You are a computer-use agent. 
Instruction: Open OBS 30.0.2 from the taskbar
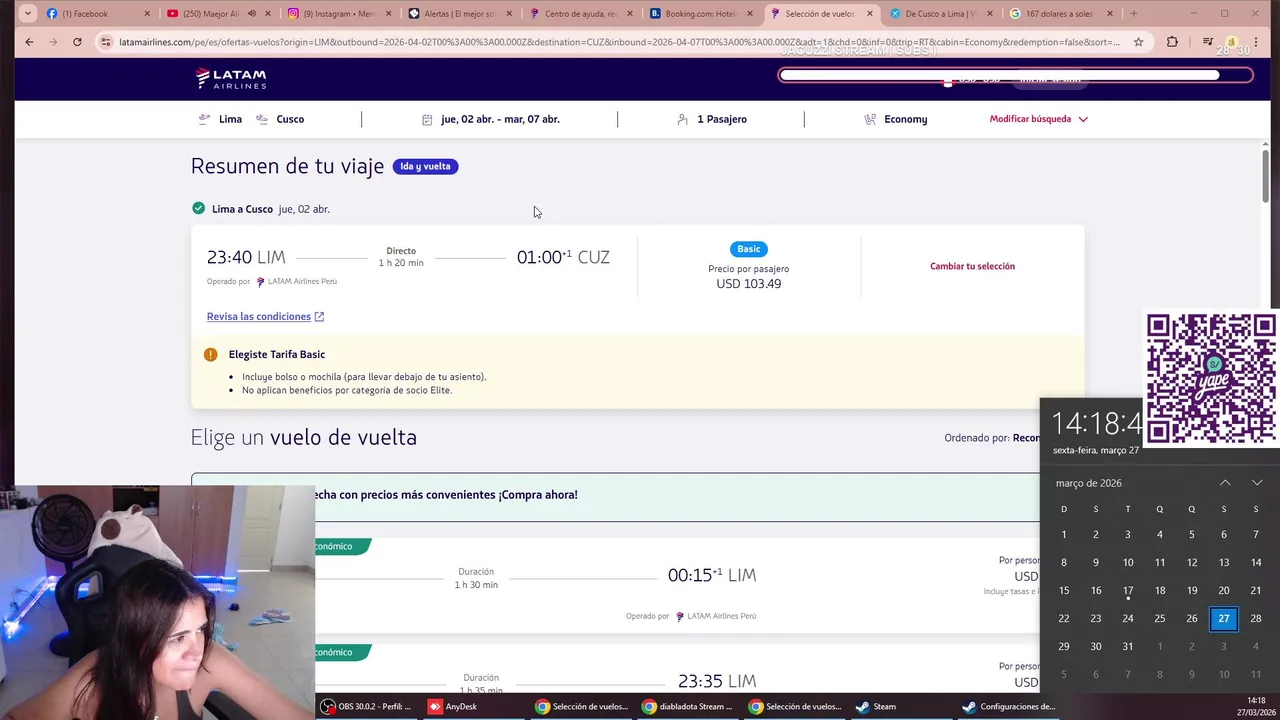[366, 706]
